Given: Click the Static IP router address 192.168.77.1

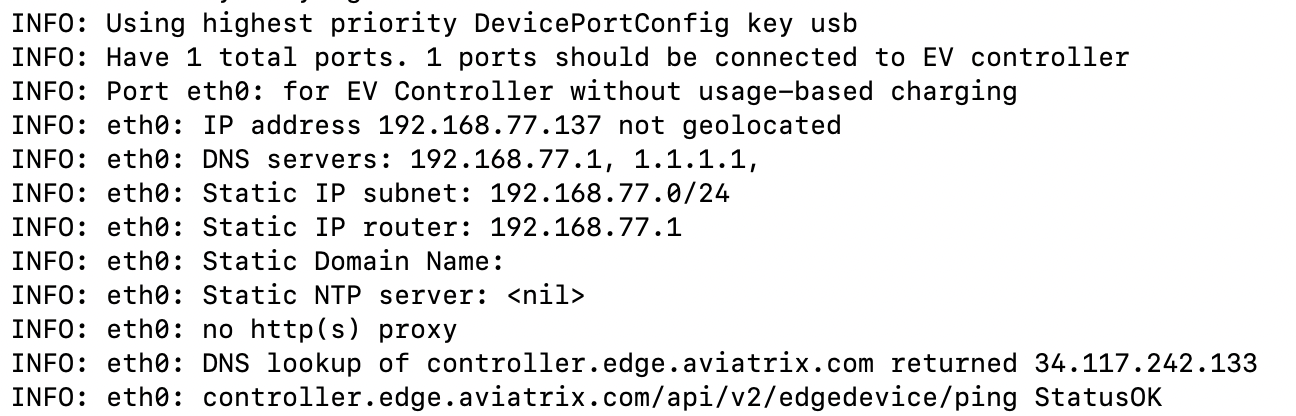Looking at the screenshot, I should (585, 228).
